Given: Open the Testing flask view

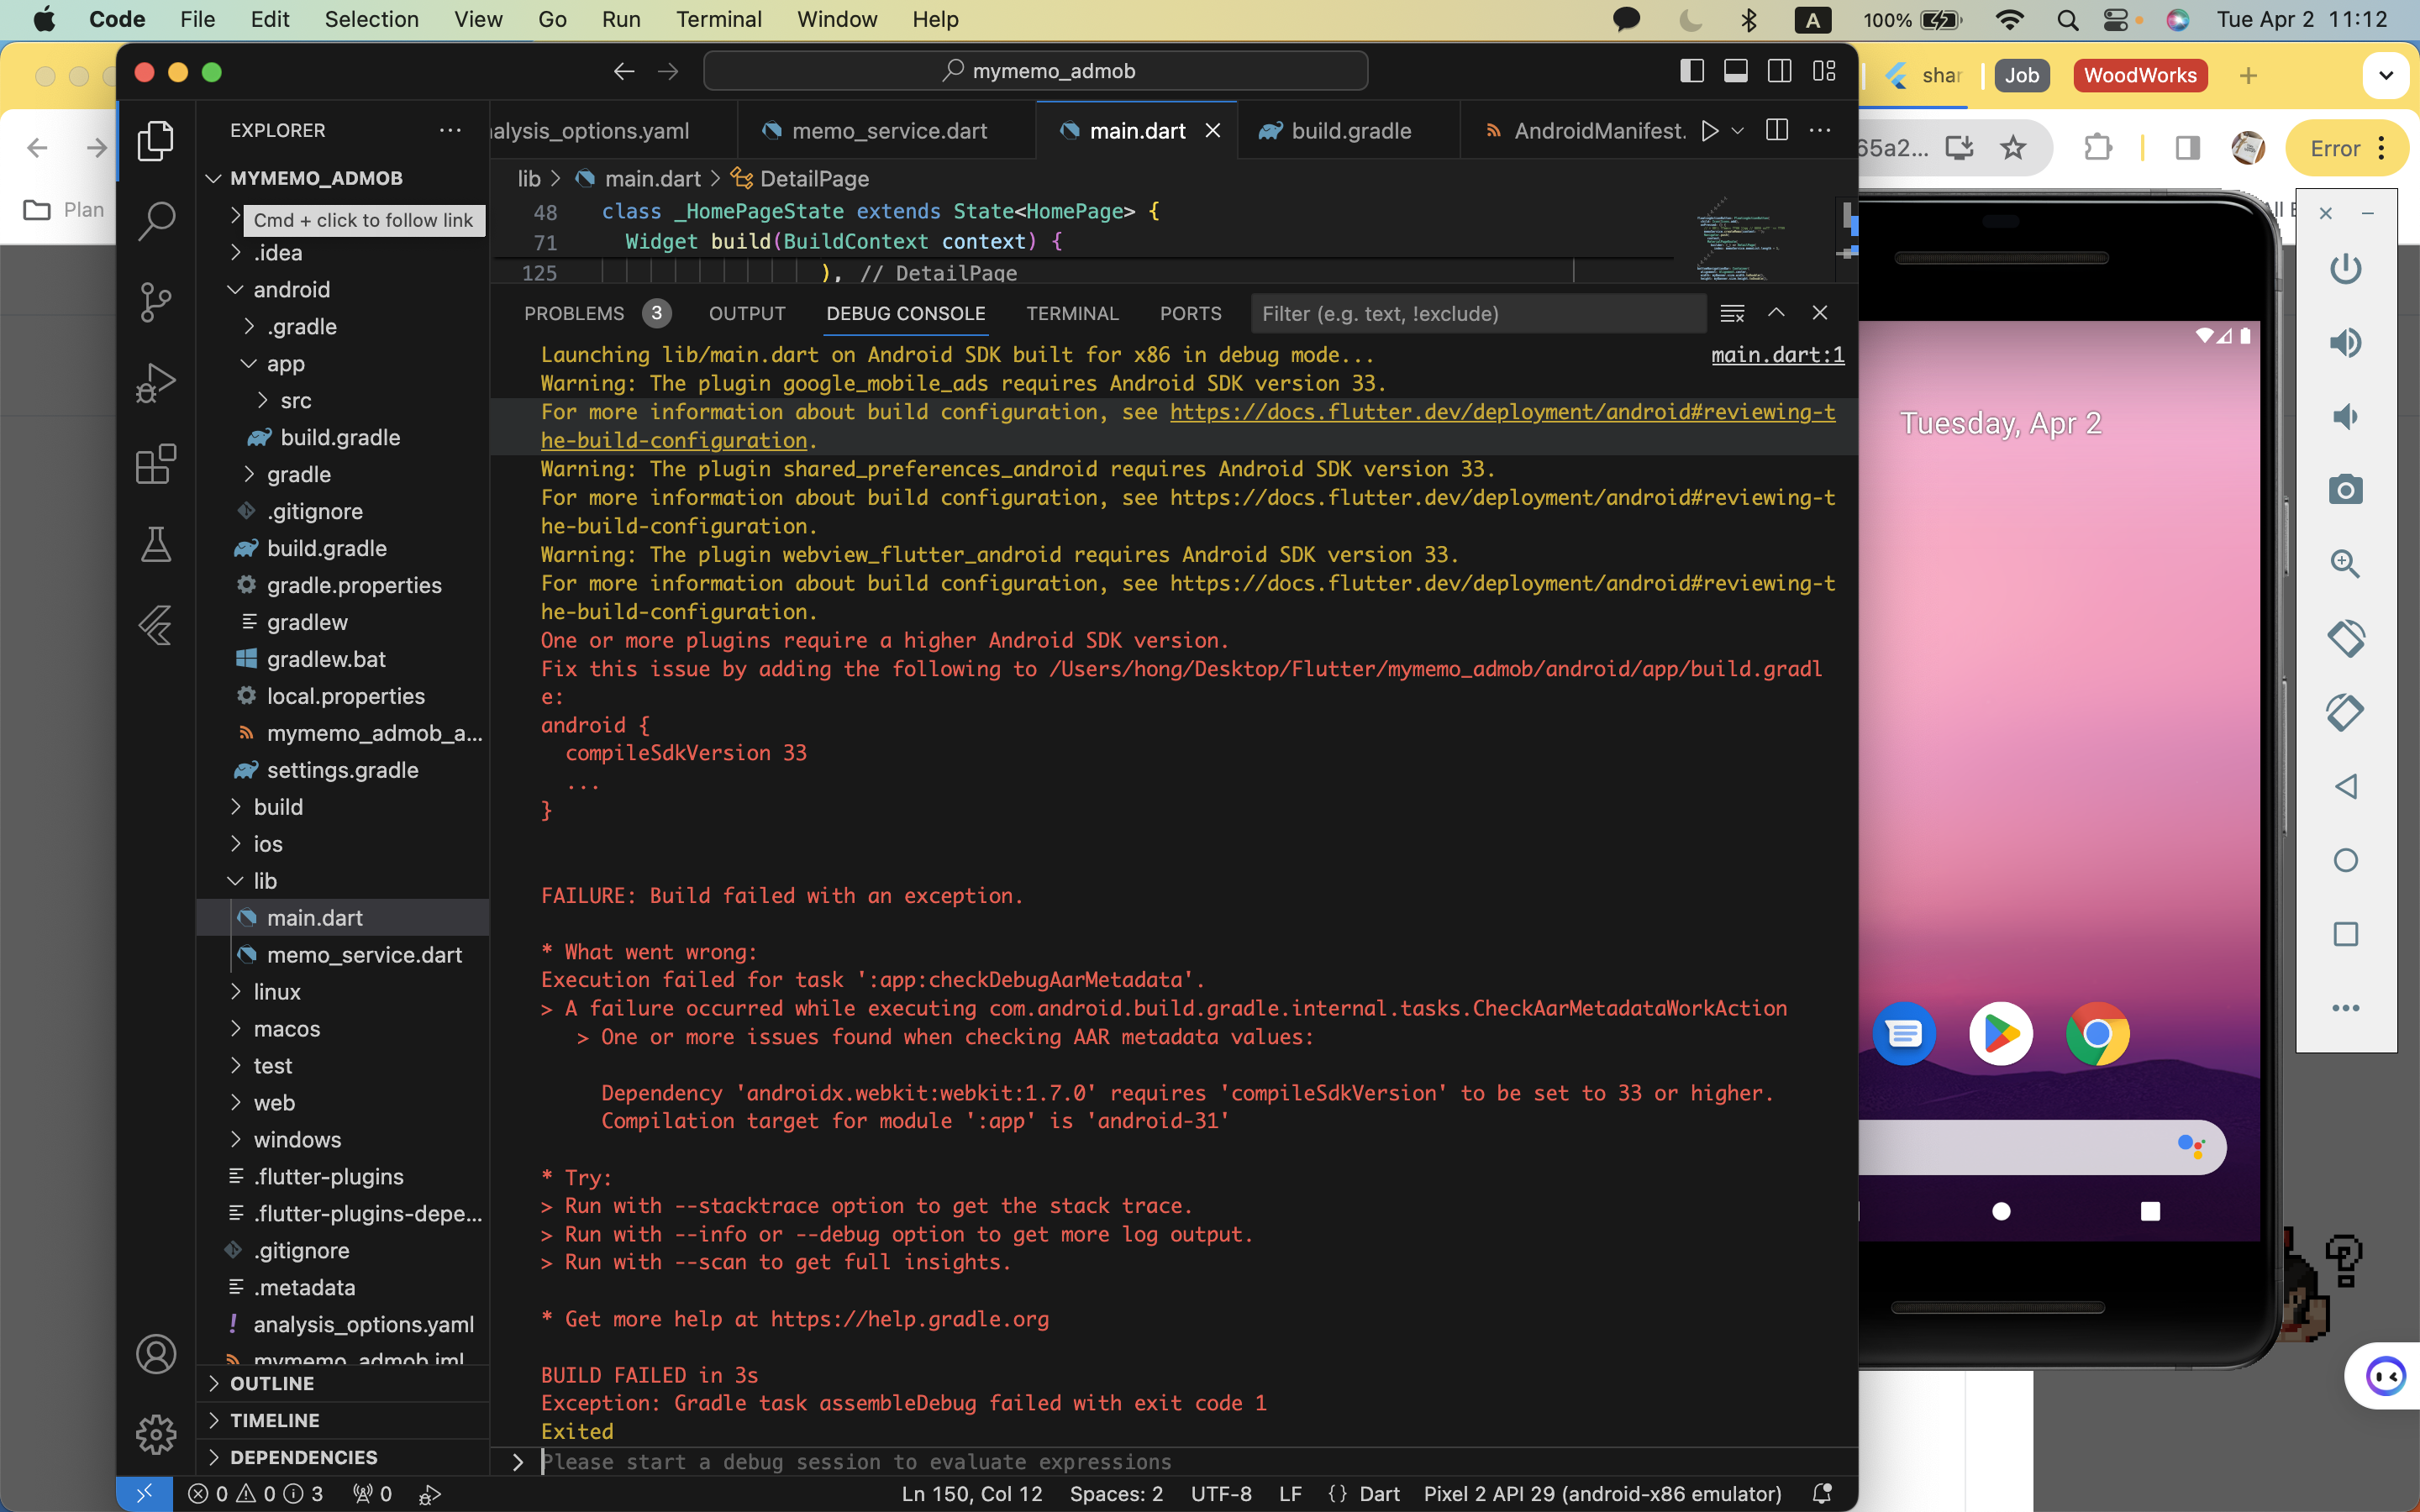Looking at the screenshot, I should (x=156, y=545).
